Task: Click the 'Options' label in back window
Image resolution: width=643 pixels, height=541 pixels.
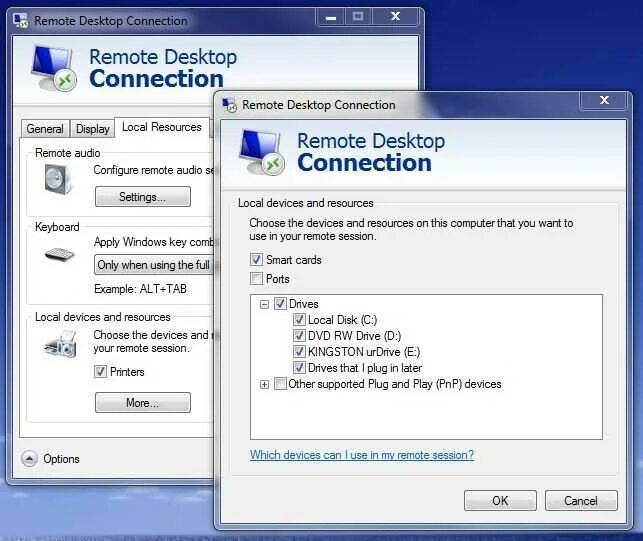Action: (62, 459)
